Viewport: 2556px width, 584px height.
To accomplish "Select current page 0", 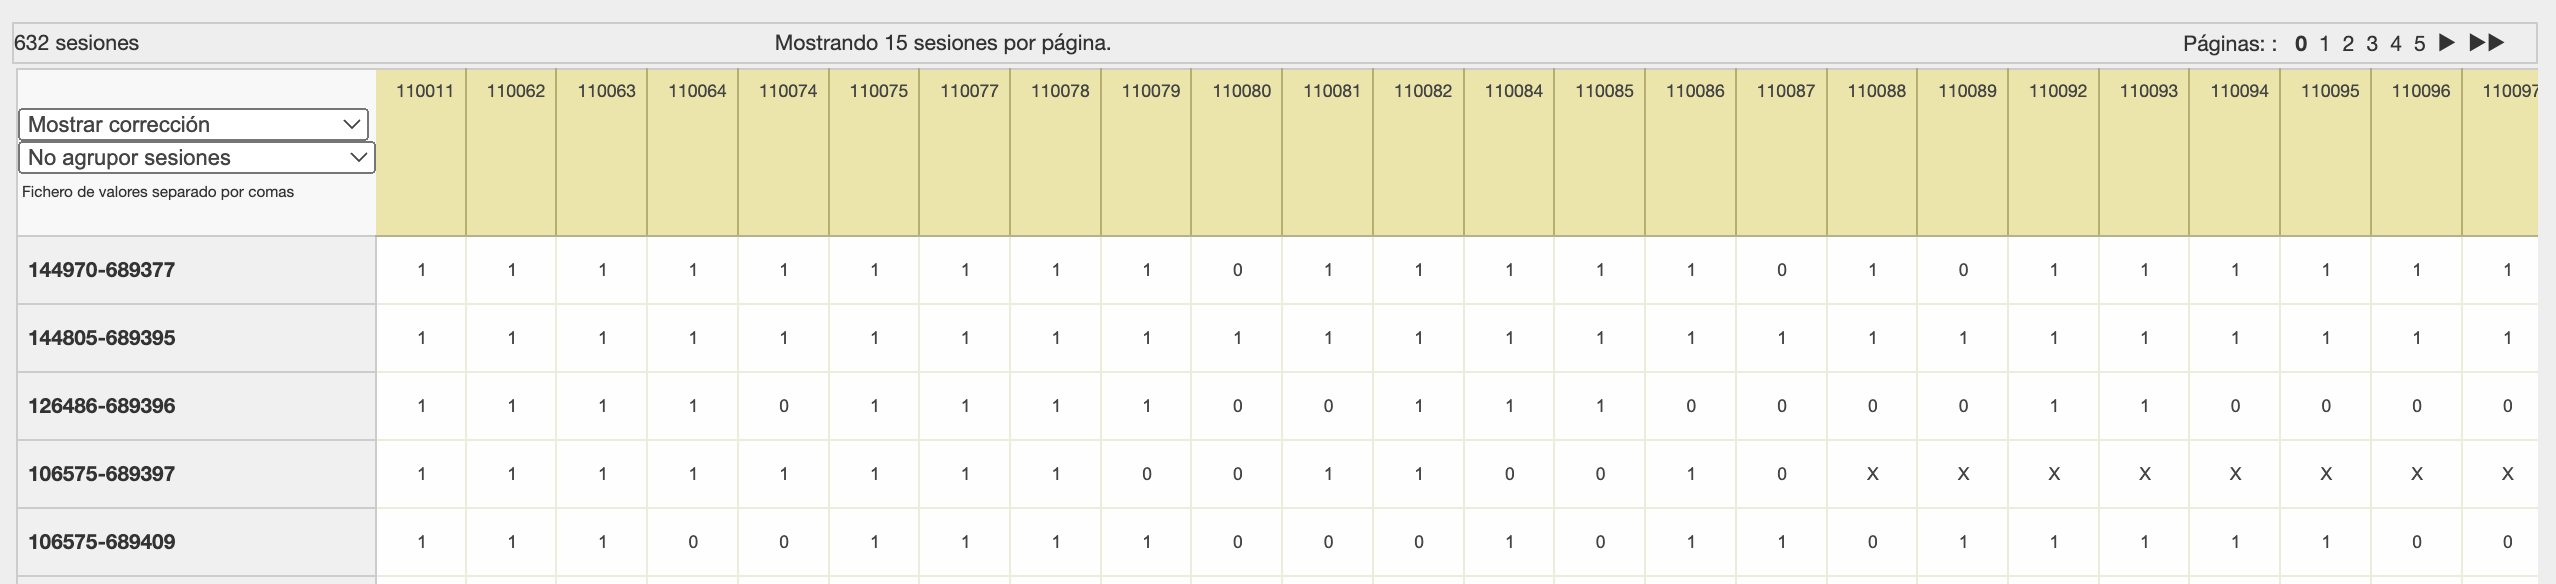I will [x=2301, y=44].
